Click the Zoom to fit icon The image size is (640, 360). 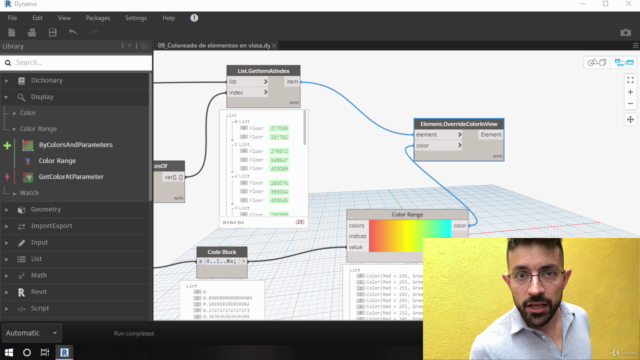pos(630,80)
